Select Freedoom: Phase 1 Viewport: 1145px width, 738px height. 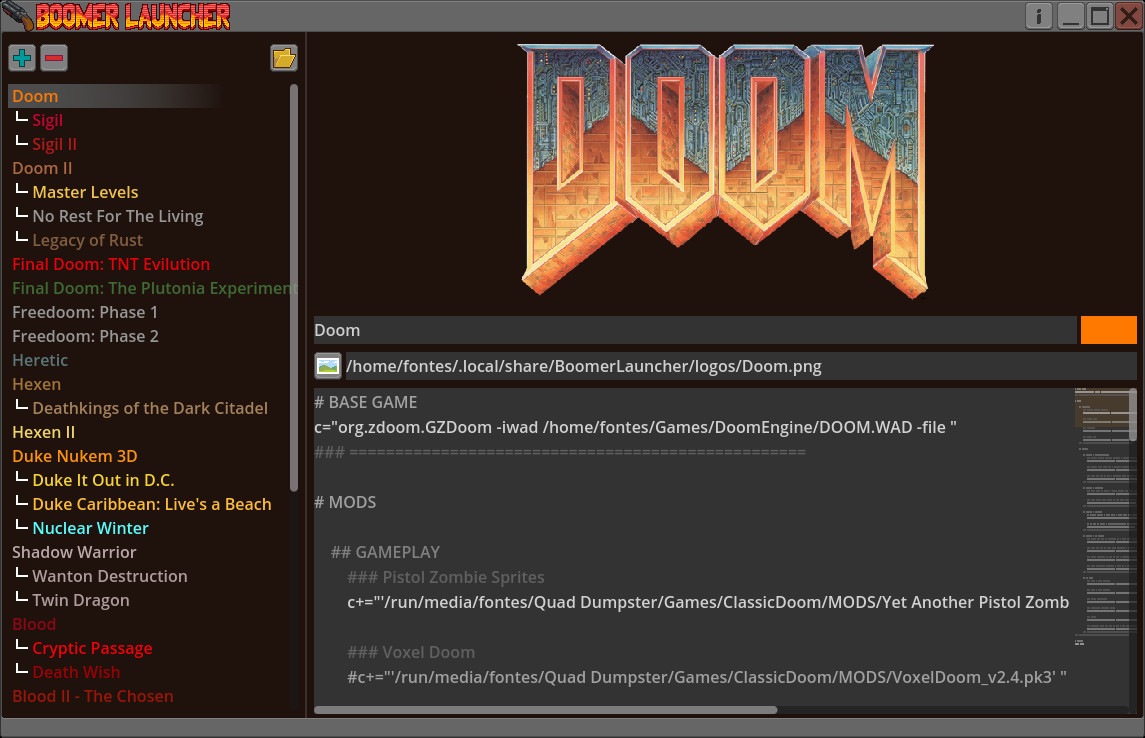coord(85,311)
